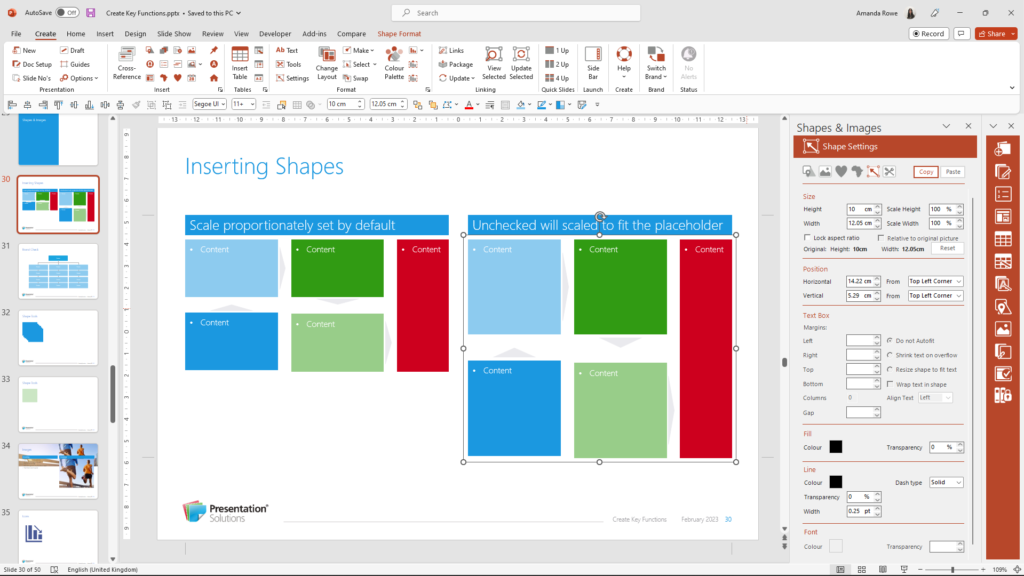Select the slide 34 thumbnail
This screenshot has width=1024, height=576.
57,470
